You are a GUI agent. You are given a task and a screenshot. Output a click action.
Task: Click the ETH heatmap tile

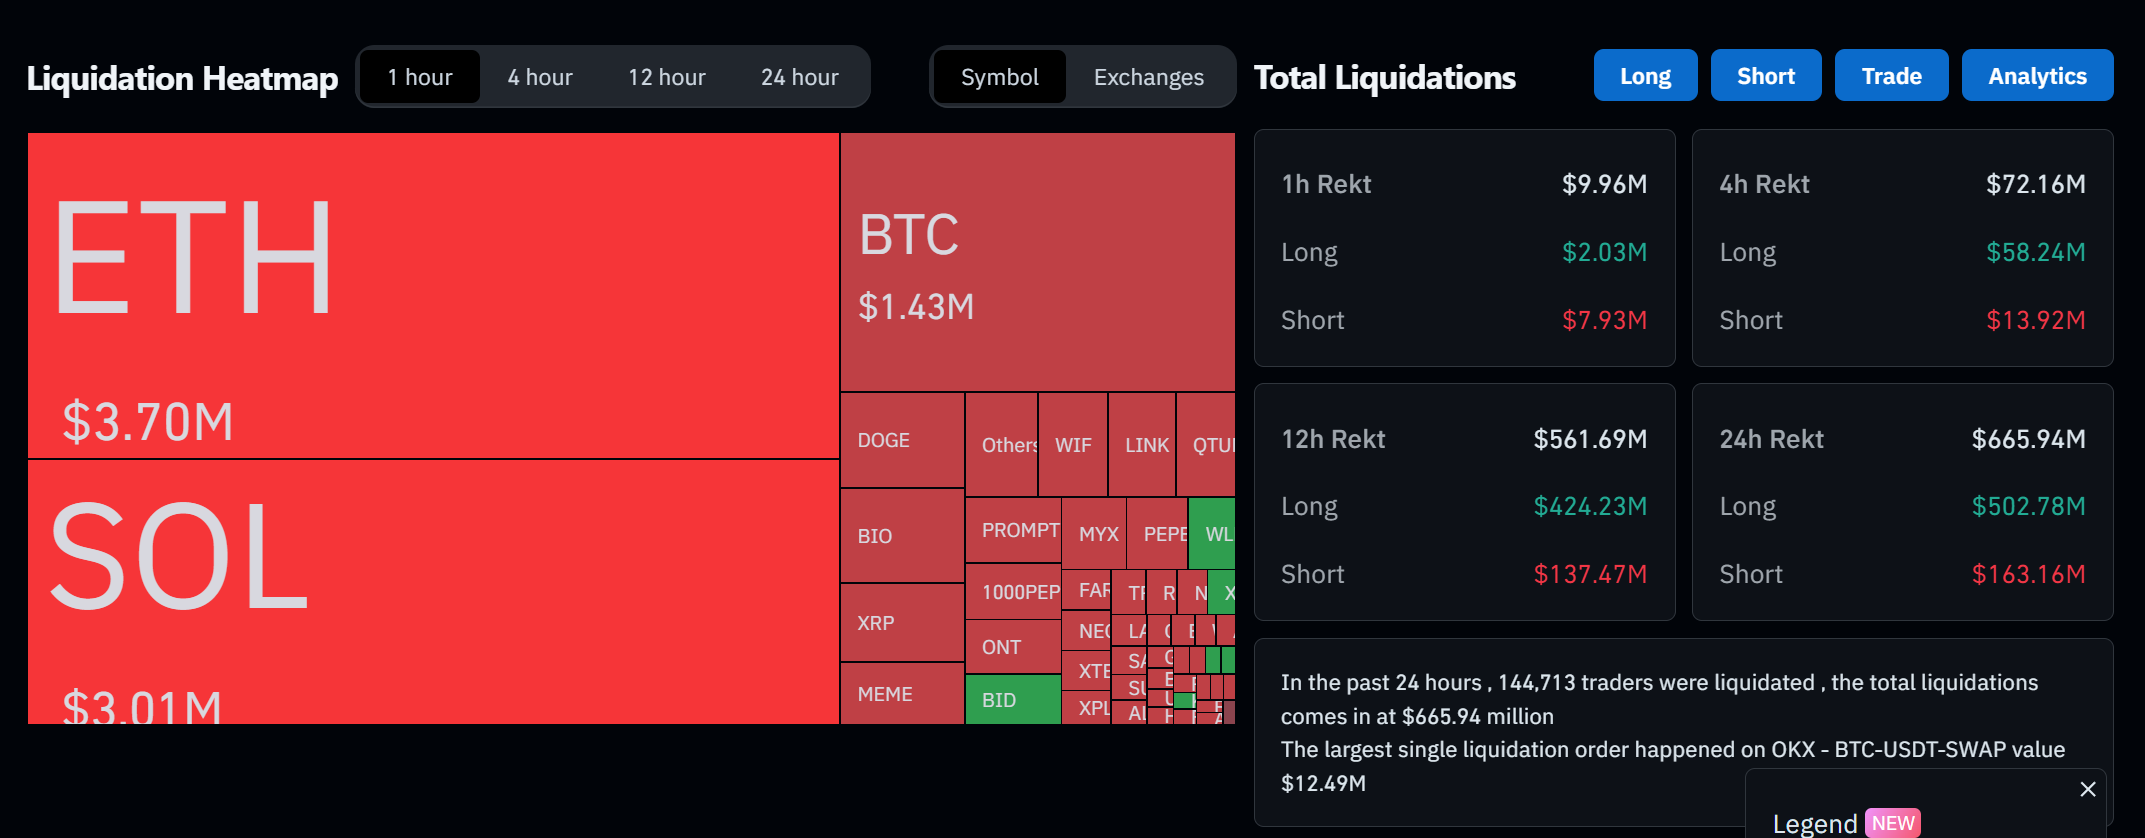tap(433, 296)
